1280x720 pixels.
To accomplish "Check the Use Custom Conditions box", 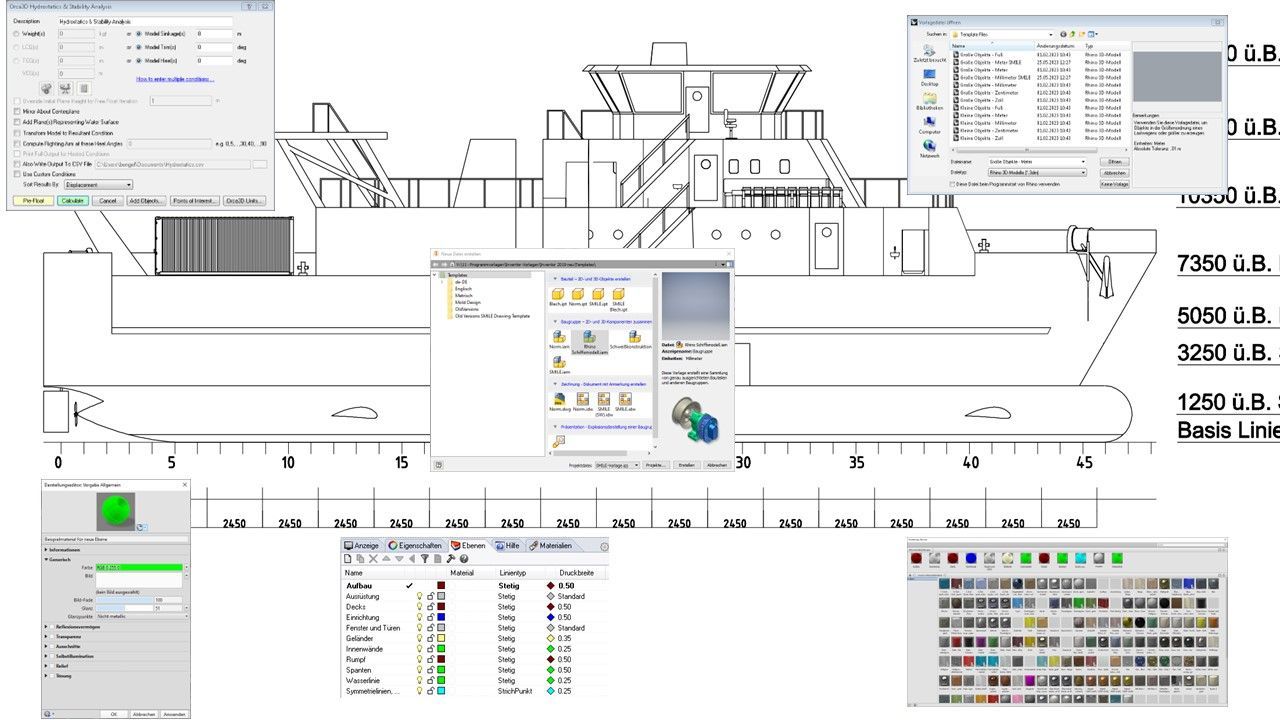I will (x=17, y=173).
